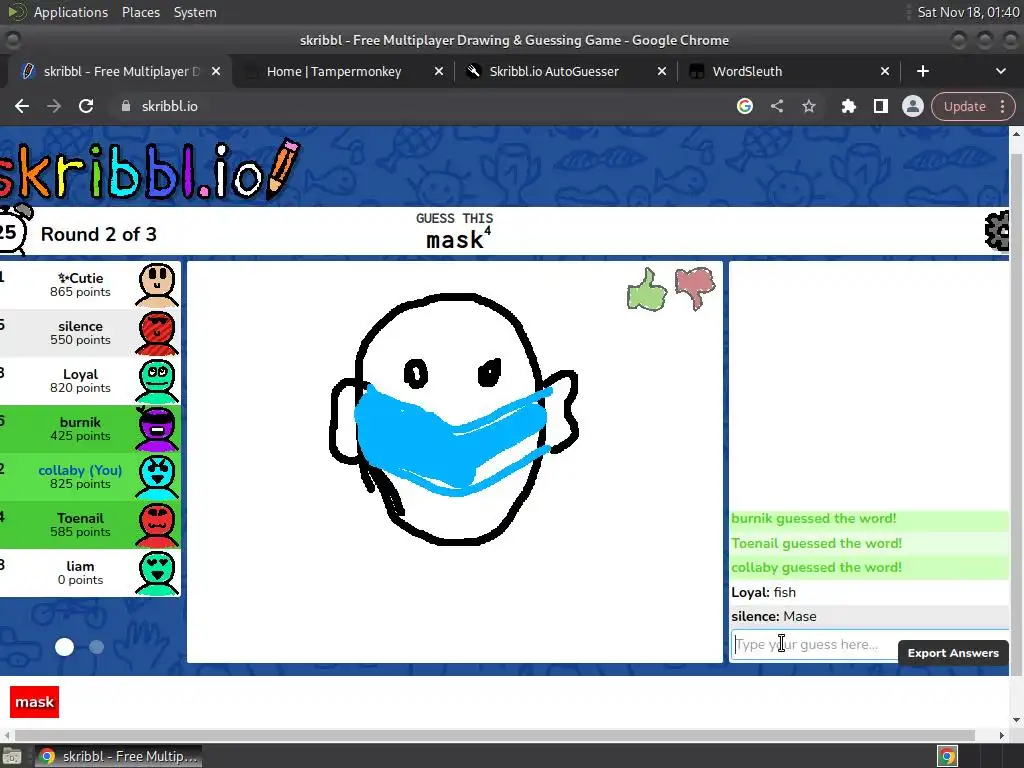Click the Export Answers button
The width and height of the screenshot is (1024, 768).
tap(953, 653)
